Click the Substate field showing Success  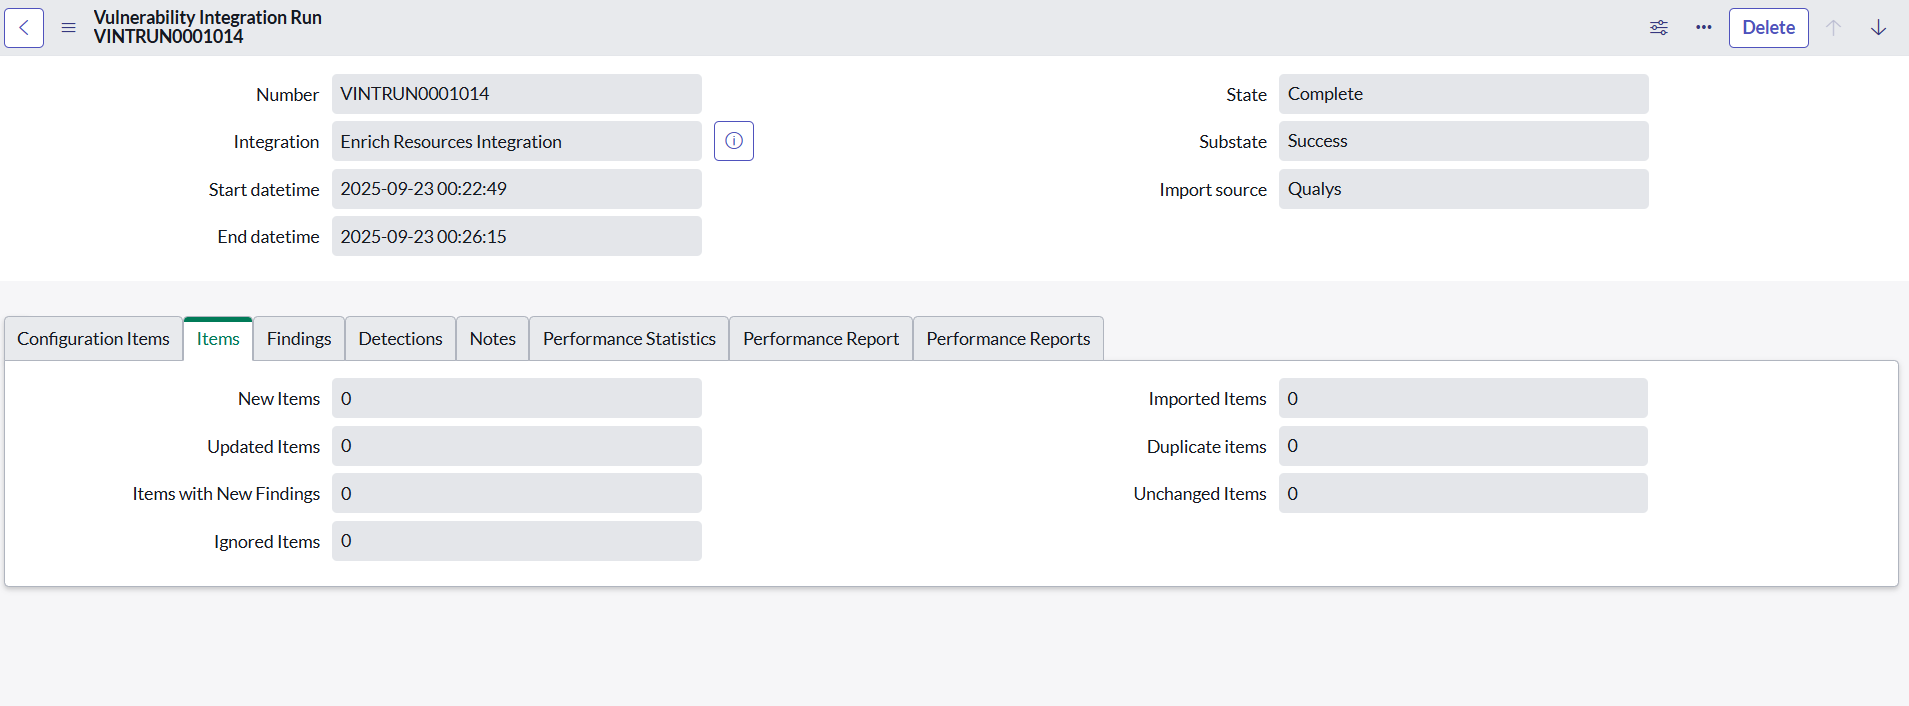coord(1464,141)
